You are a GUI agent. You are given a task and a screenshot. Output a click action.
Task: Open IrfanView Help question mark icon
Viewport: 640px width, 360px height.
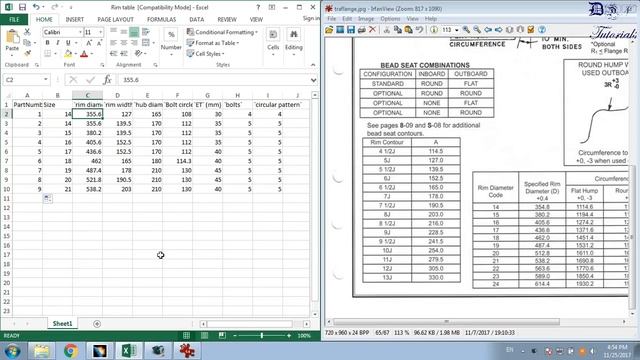click(x=542, y=30)
